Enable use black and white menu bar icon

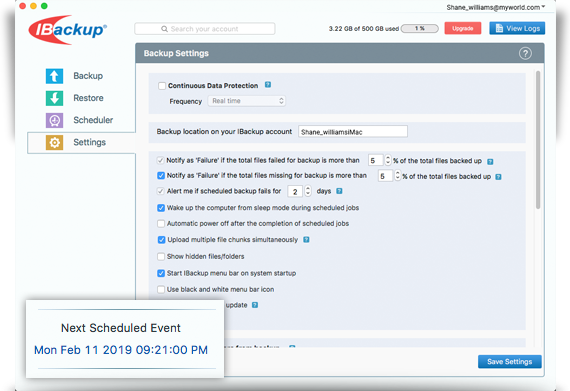click(161, 290)
